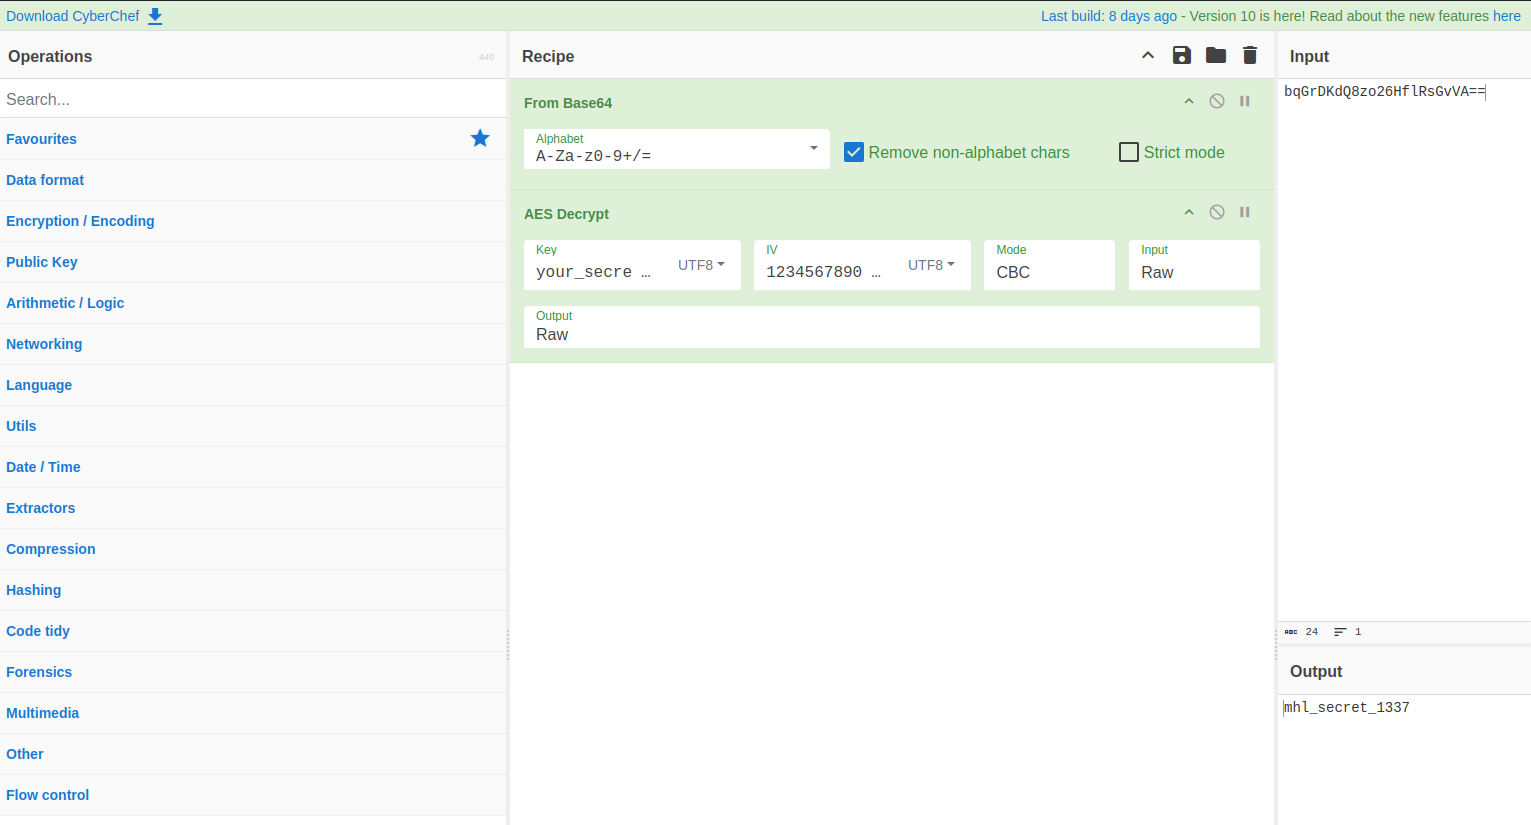Hide arguments of AES Decrypt operation
The image size is (1531, 825).
(x=1189, y=212)
